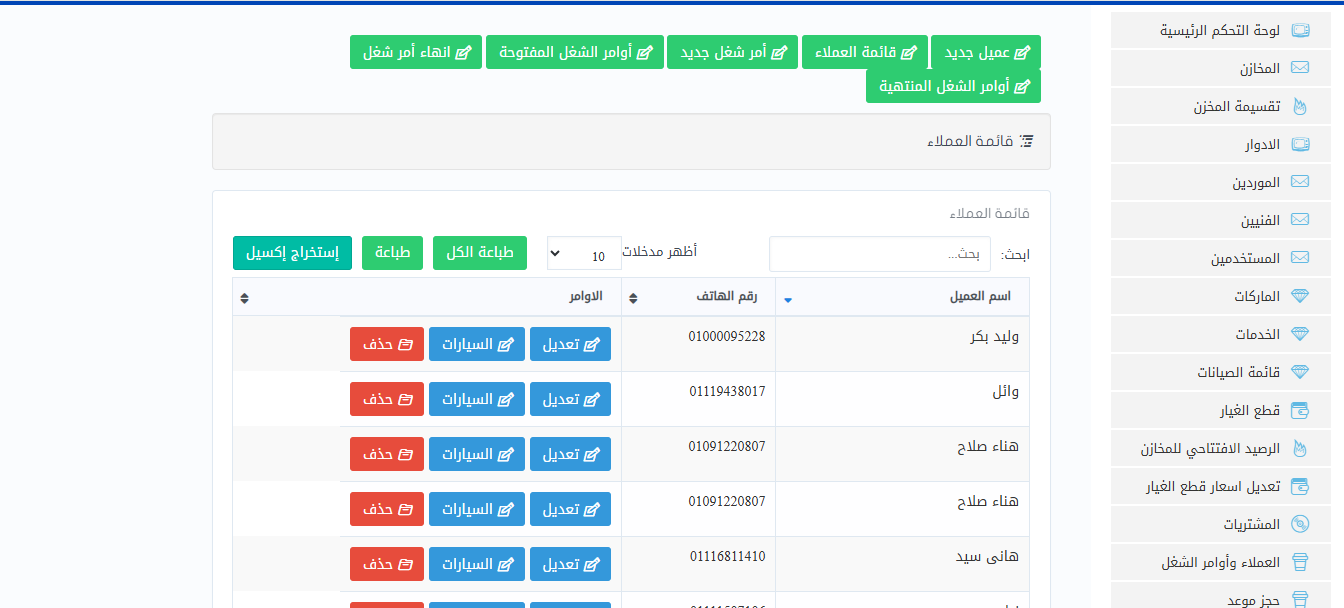Click عميل جديد button
Screen dimensions: 1344x608
[986, 52]
